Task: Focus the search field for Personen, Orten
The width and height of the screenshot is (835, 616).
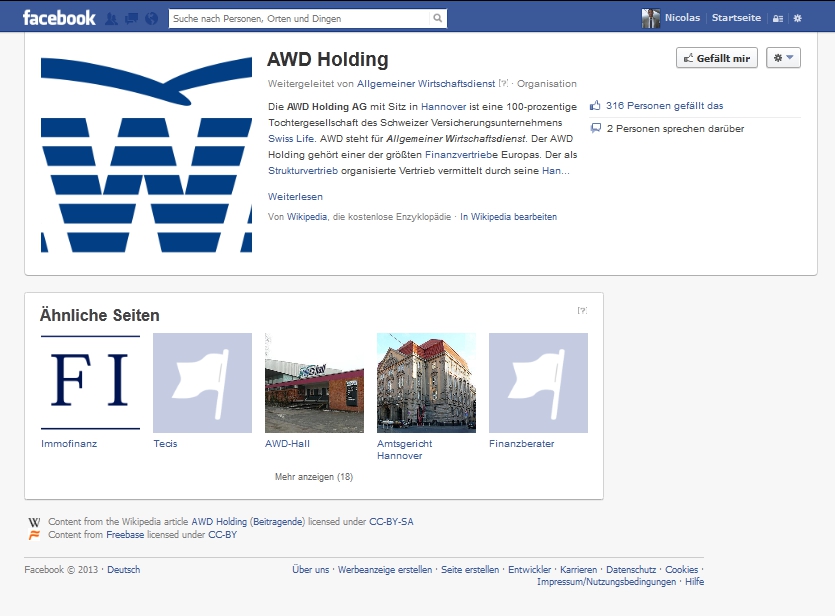Action: [x=299, y=18]
